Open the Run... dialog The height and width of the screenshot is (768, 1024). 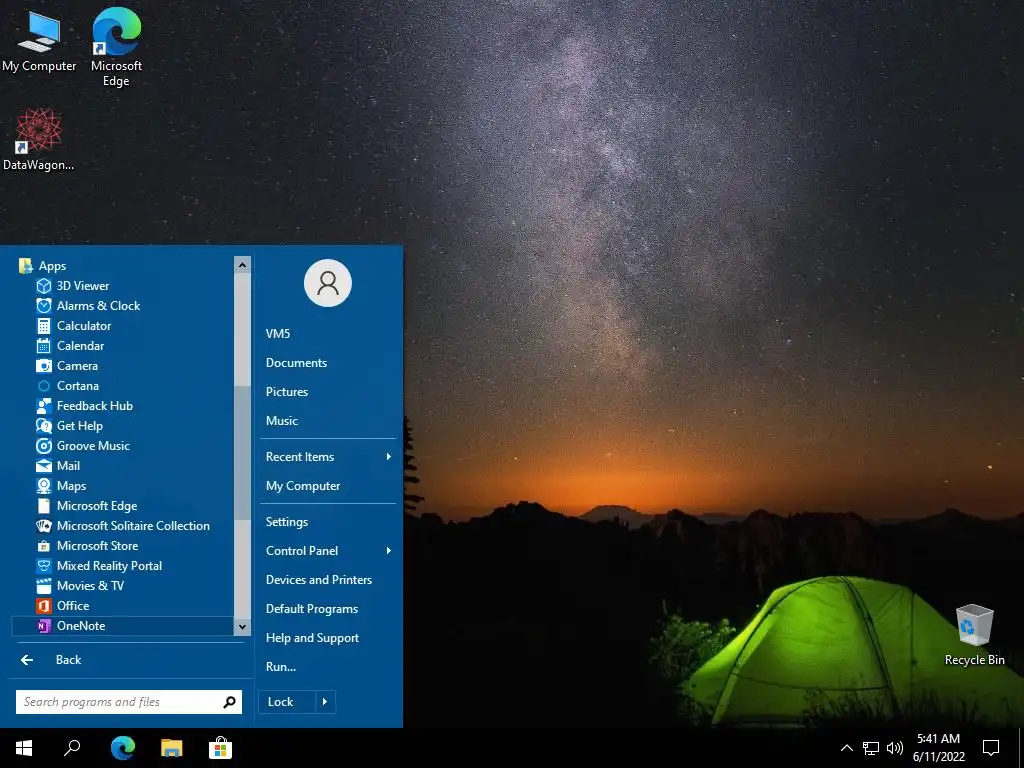(328, 667)
